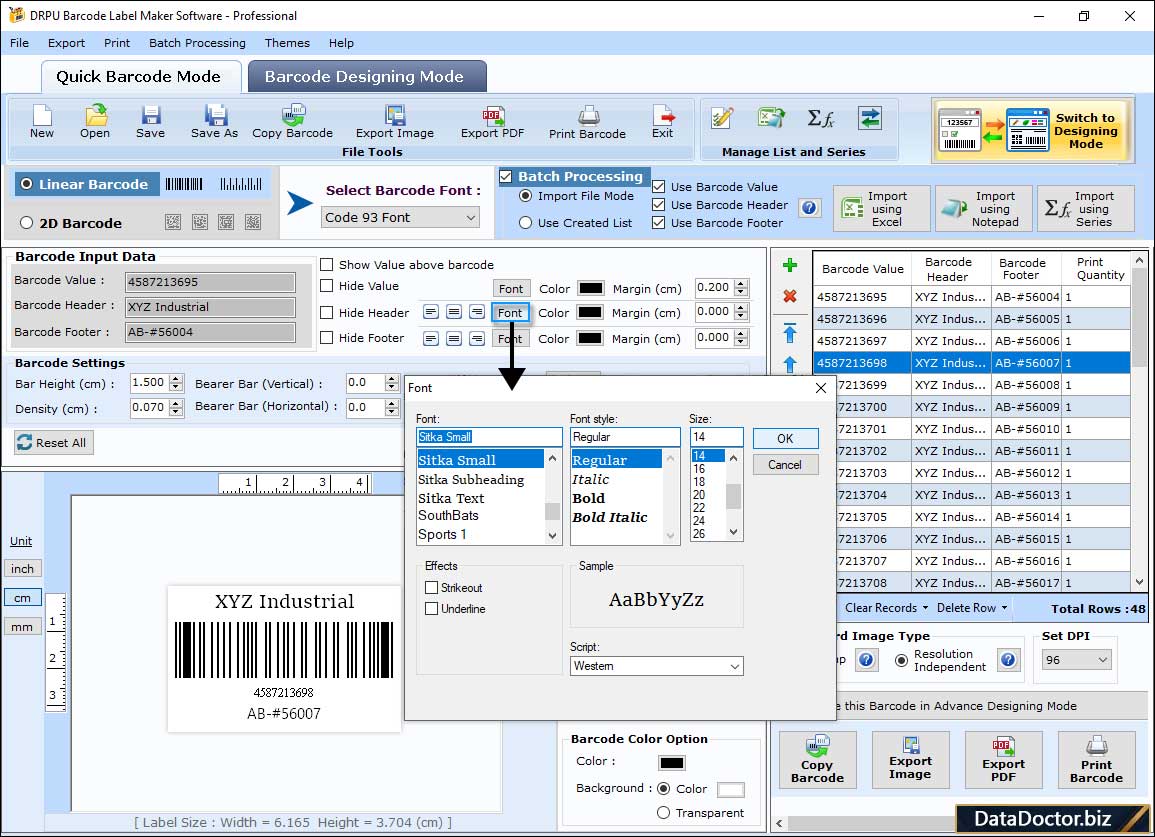Enable Strikeout effect in Font dialog
Image resolution: width=1155 pixels, height=837 pixels.
click(432, 588)
